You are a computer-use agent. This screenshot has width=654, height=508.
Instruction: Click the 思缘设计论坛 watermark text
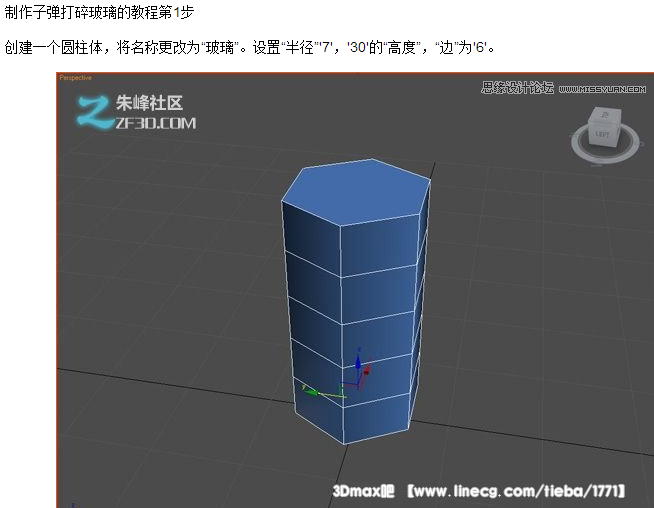coord(517,88)
